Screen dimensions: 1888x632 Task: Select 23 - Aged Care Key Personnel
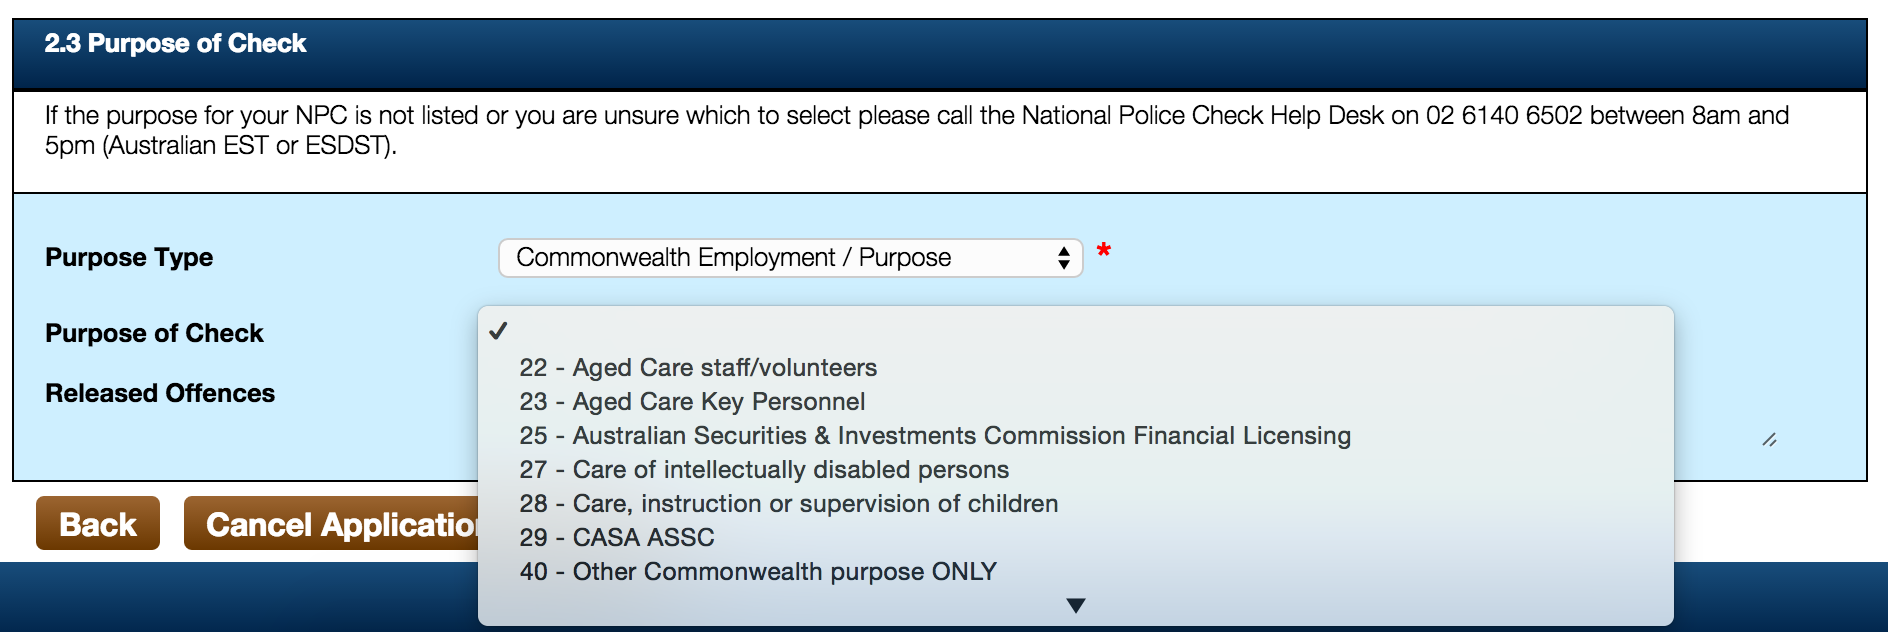[x=692, y=402]
